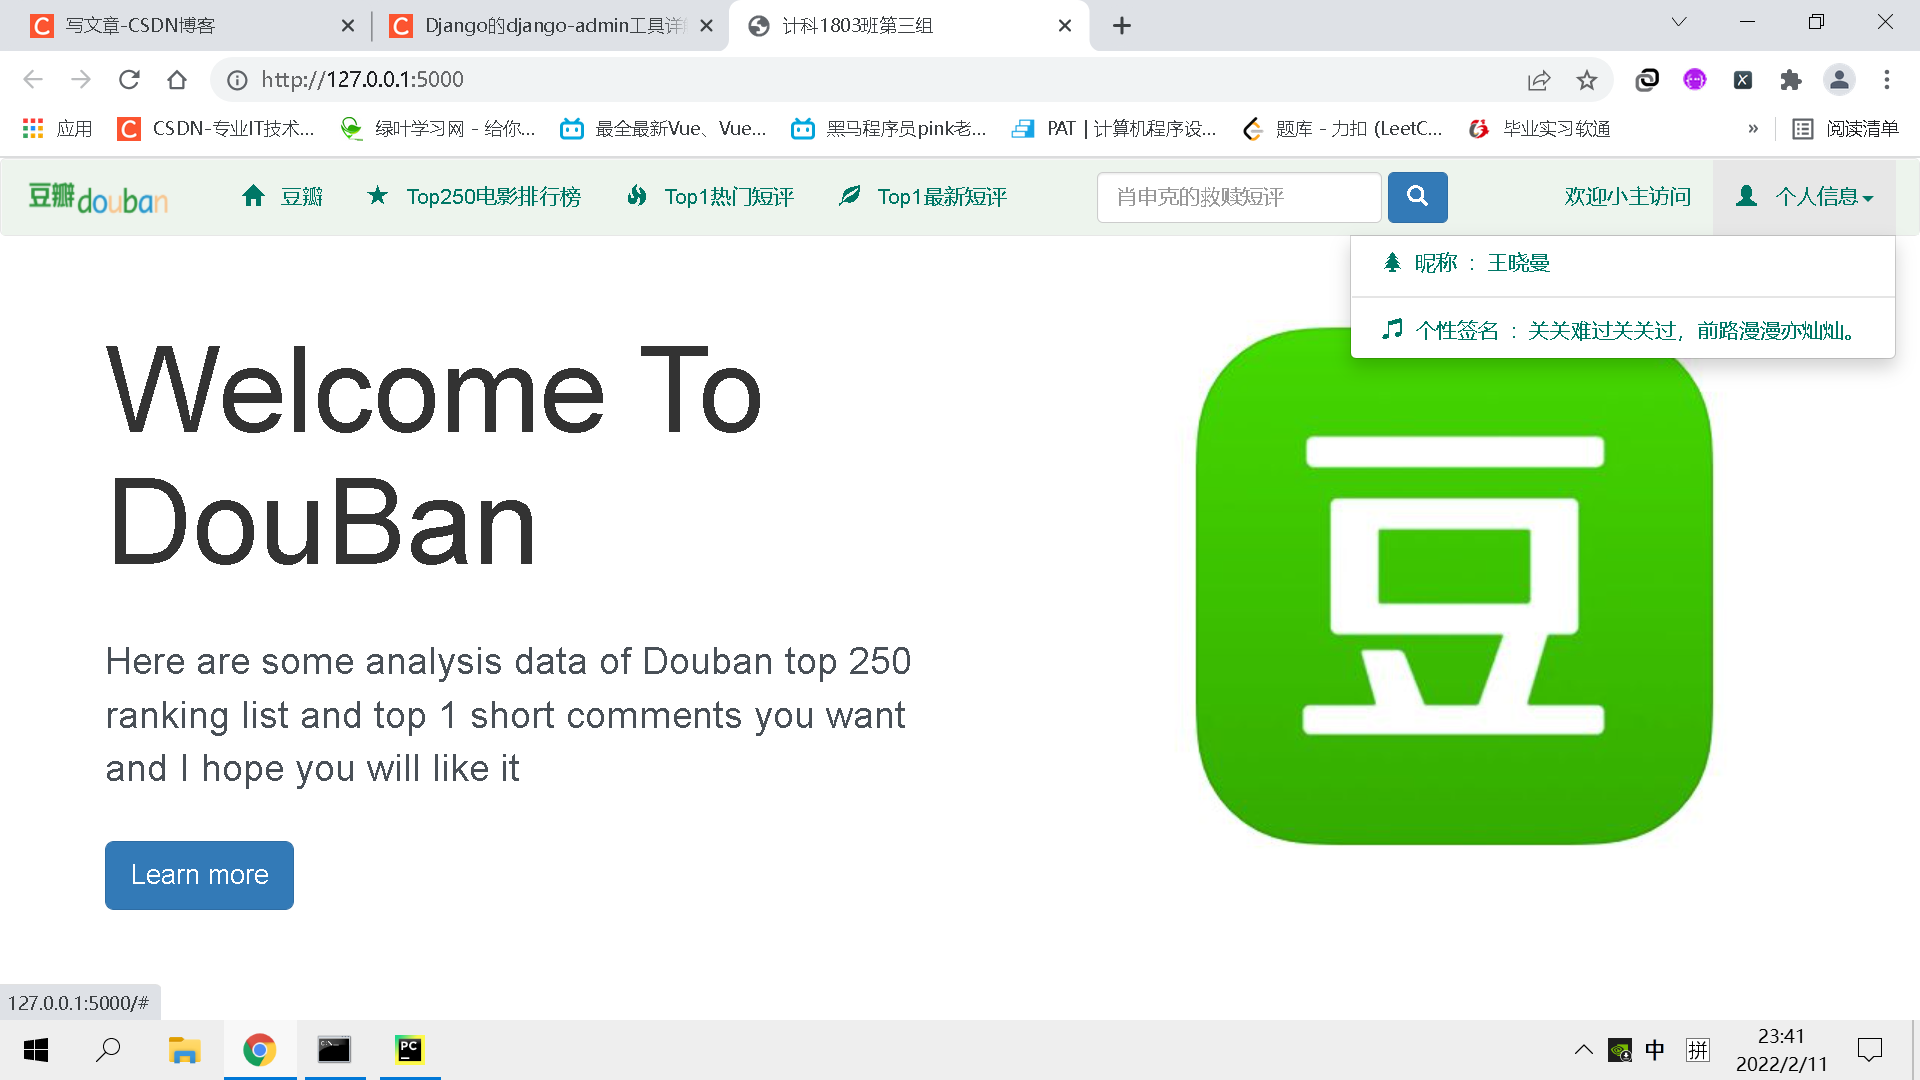Click the share page icon

click(1539, 80)
